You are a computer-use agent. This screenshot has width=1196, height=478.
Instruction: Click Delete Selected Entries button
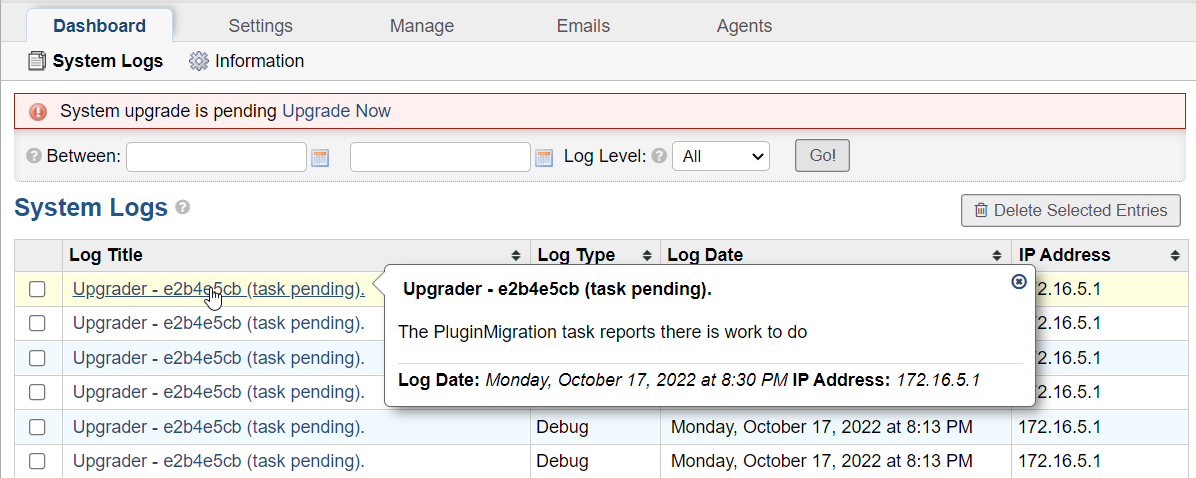coord(1070,210)
